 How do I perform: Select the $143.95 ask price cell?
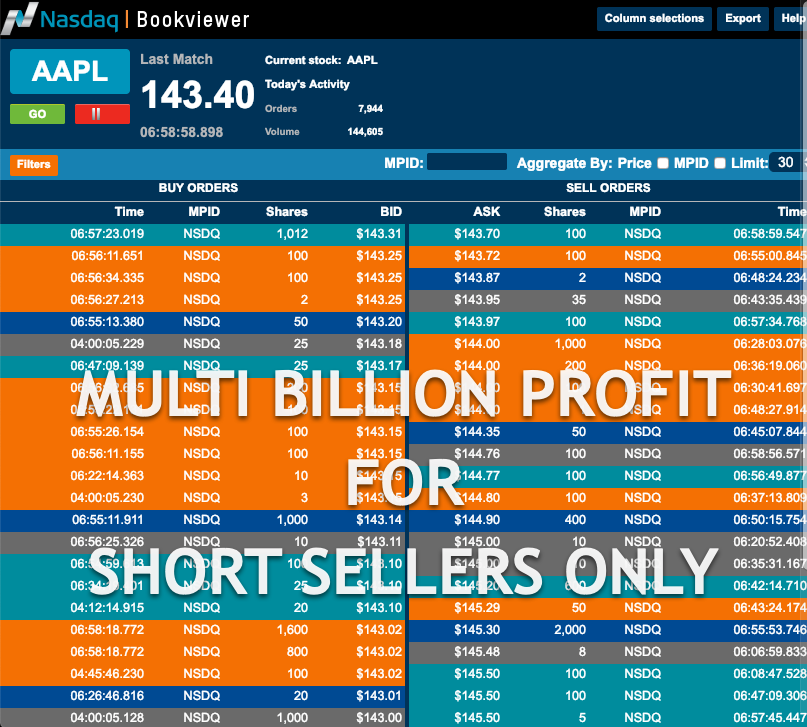tap(477, 300)
